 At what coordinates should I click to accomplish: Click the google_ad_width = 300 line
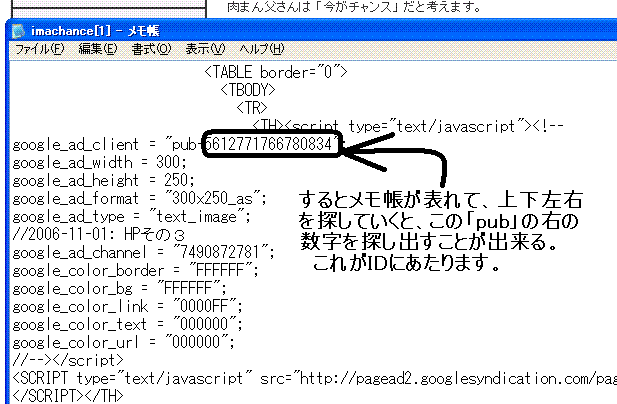point(100,162)
